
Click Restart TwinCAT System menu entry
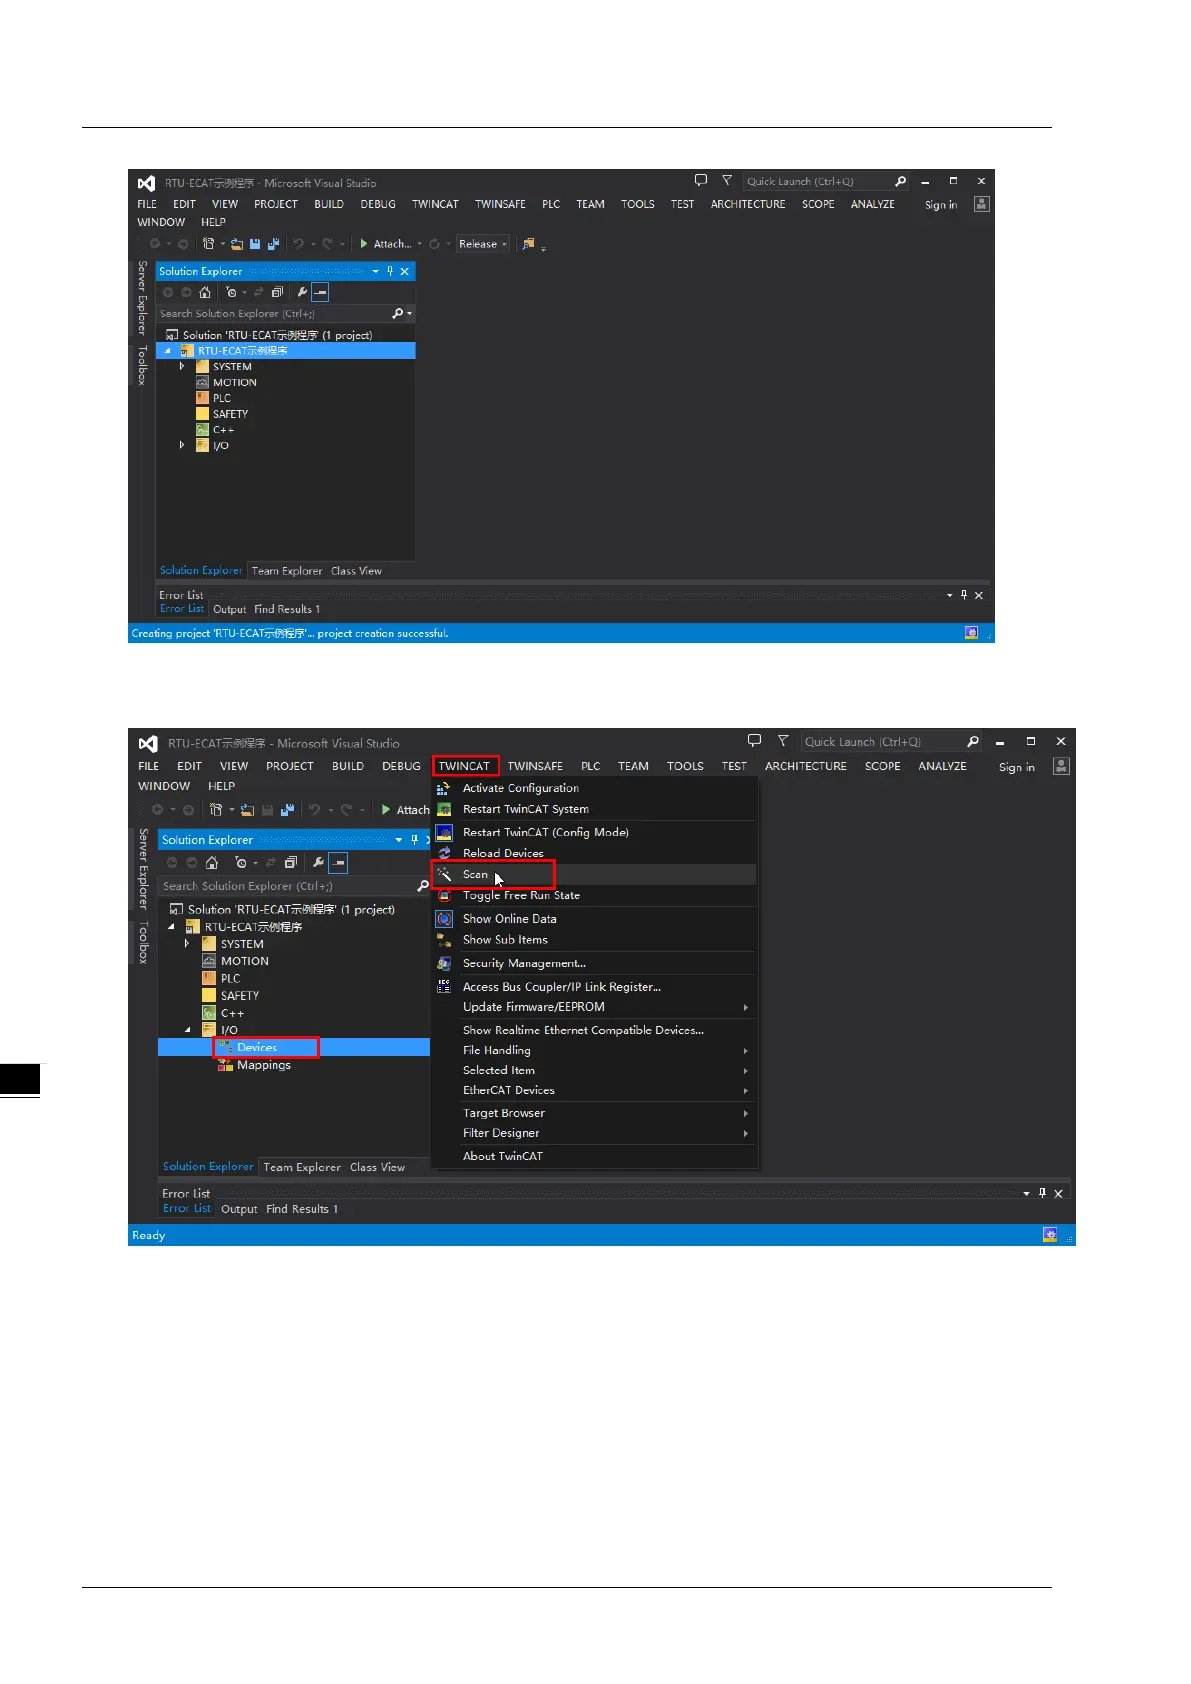click(x=525, y=809)
